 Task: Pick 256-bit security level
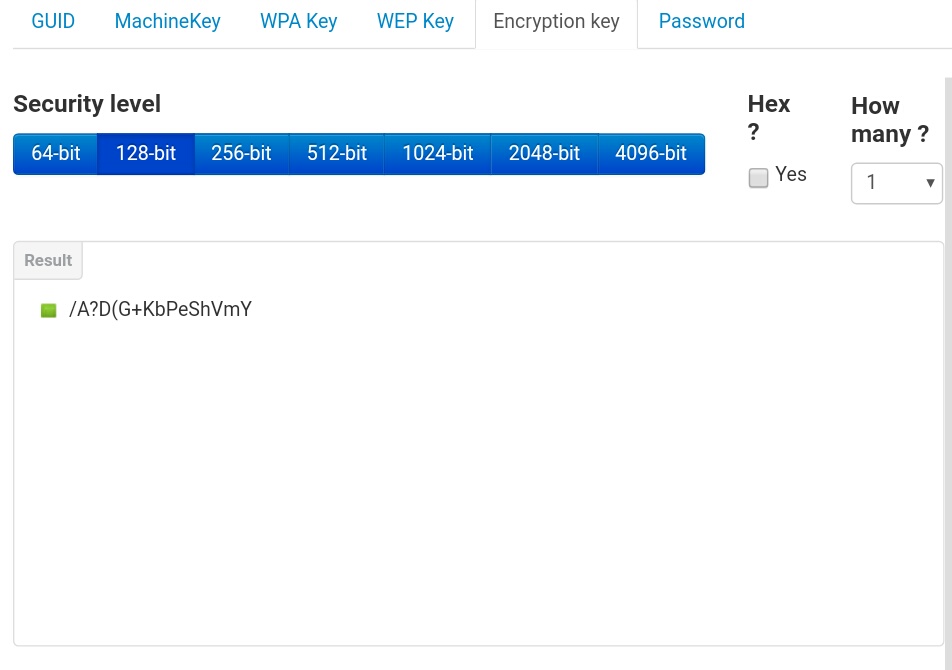coord(241,154)
